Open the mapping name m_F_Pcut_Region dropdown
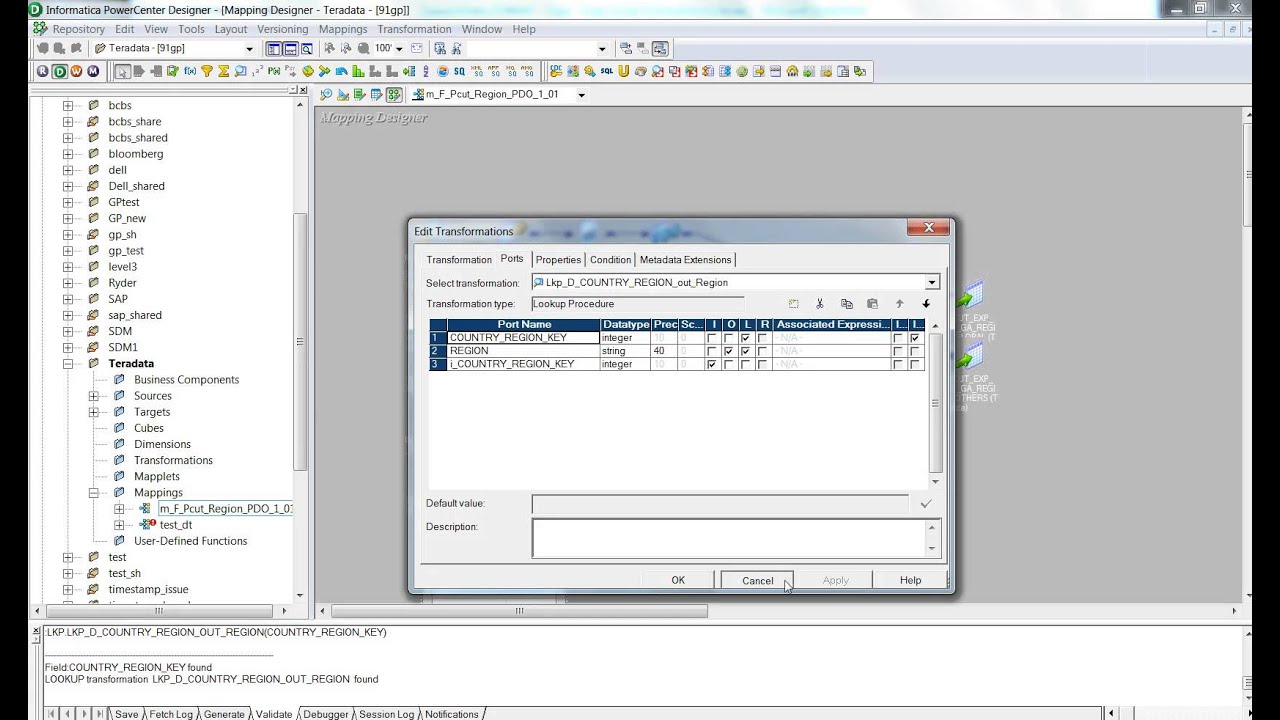 [x=581, y=95]
